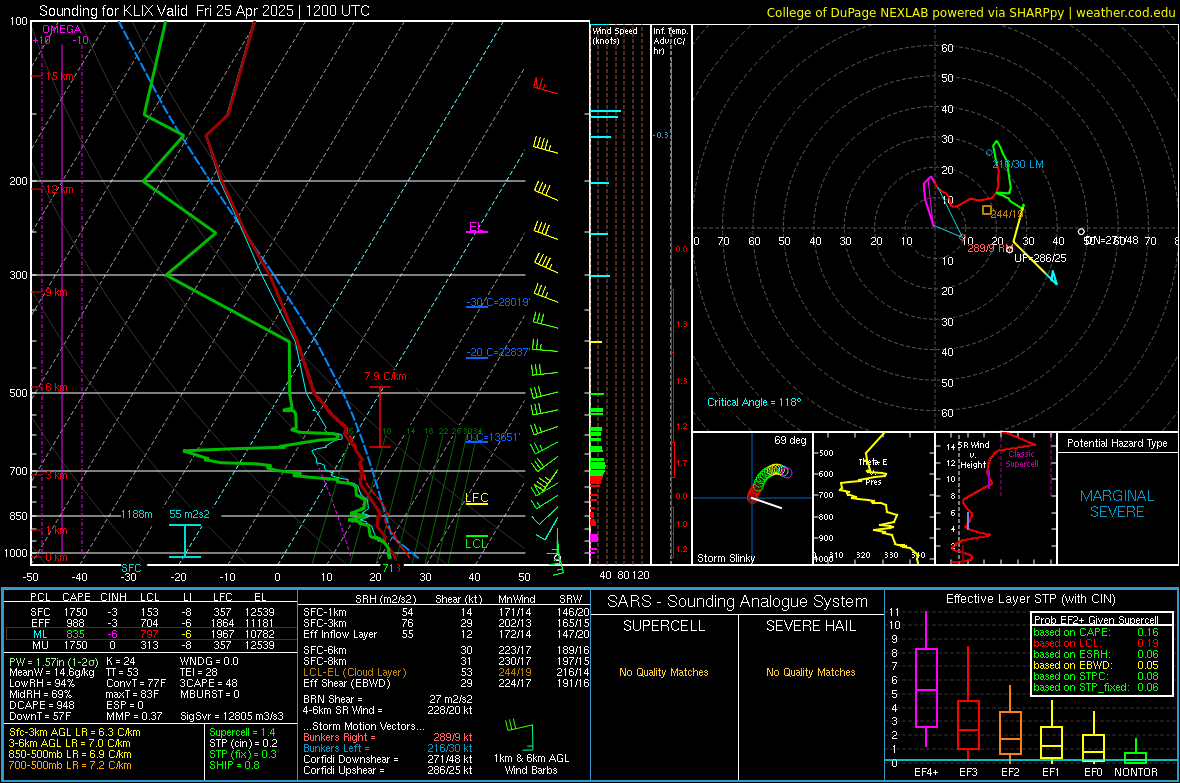Image resolution: width=1180 pixels, height=783 pixels.
Task: Click the Theta-E v. Pres inset label
Action: 873,471
